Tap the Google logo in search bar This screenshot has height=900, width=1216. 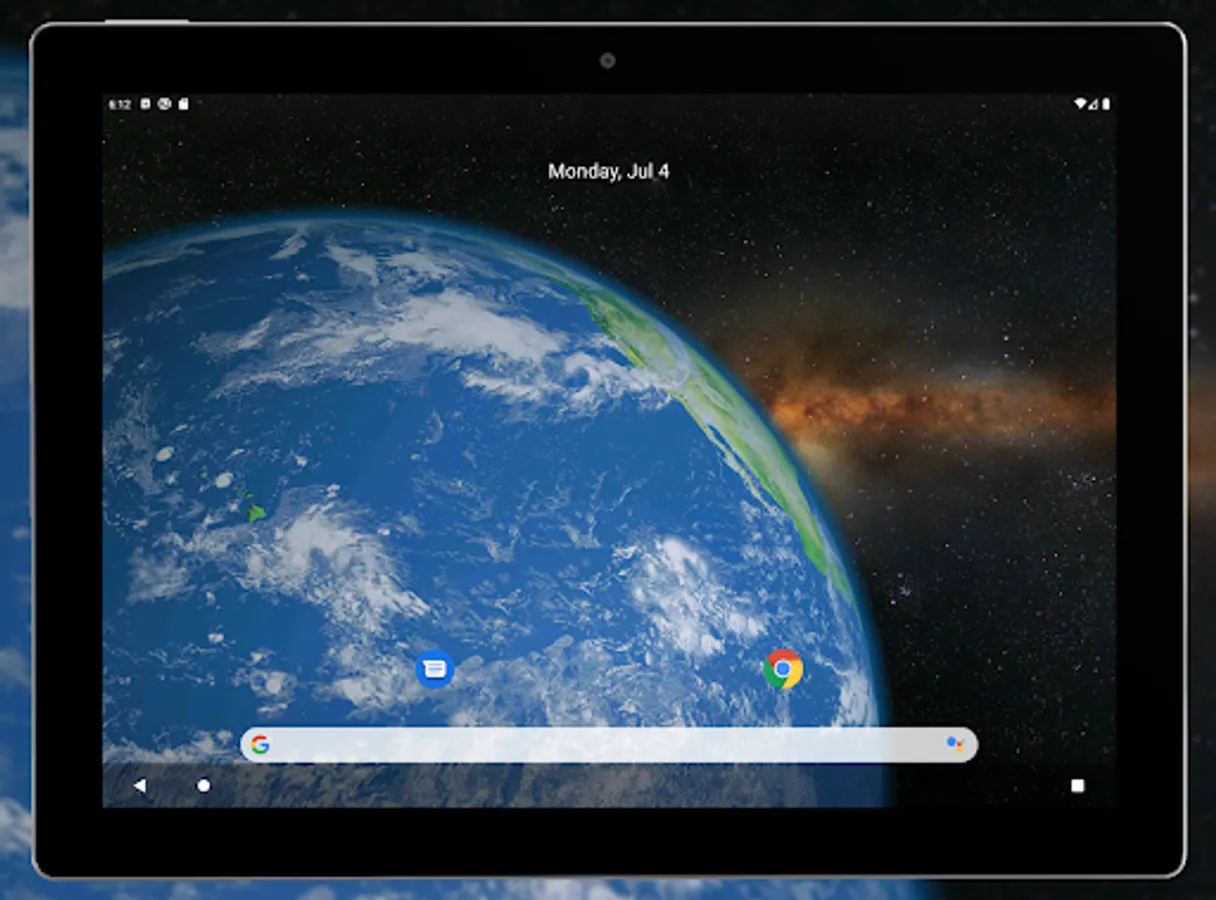260,745
